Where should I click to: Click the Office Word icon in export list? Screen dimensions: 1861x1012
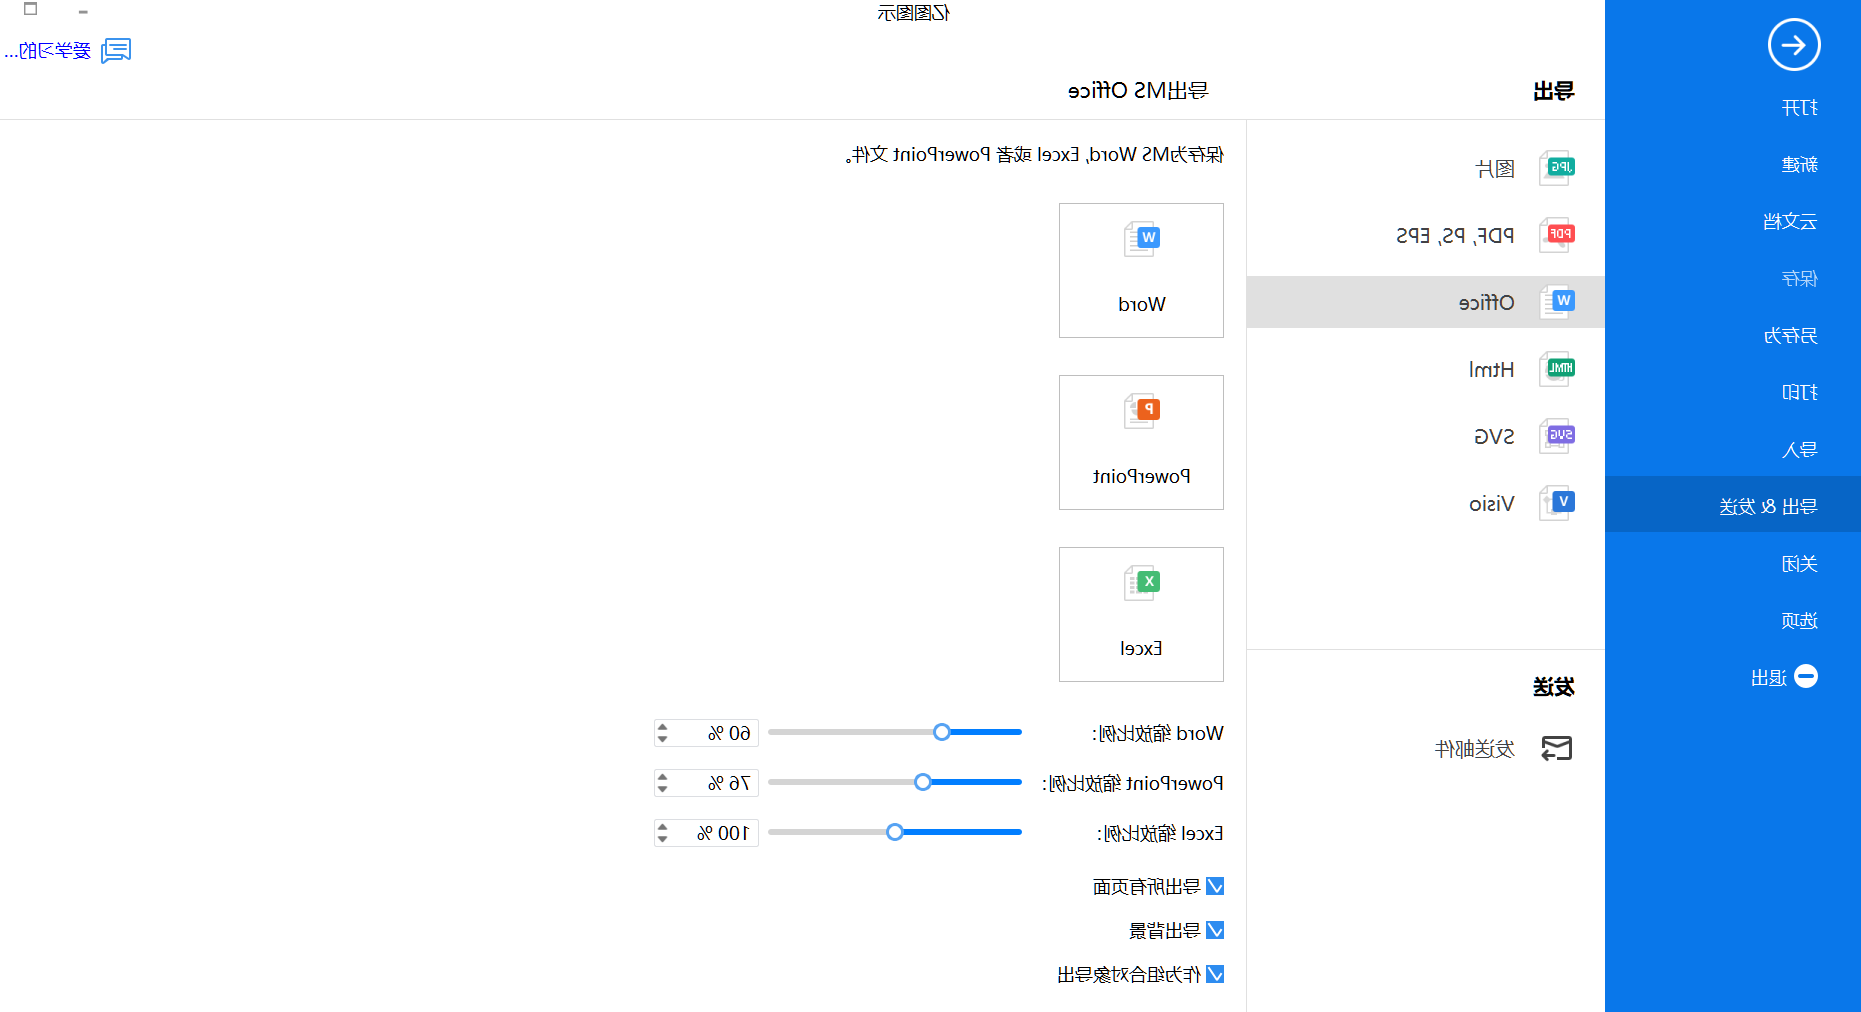(1558, 302)
